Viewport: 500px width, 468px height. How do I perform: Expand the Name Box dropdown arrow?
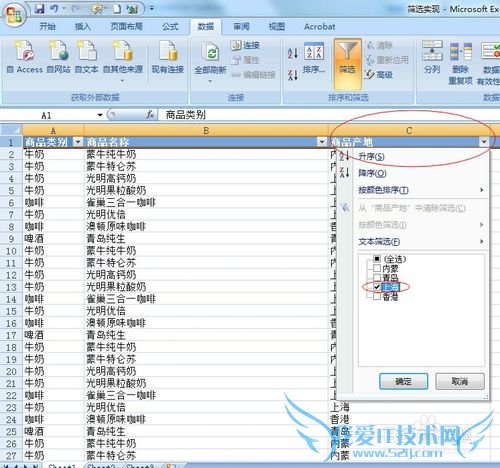[x=100, y=115]
